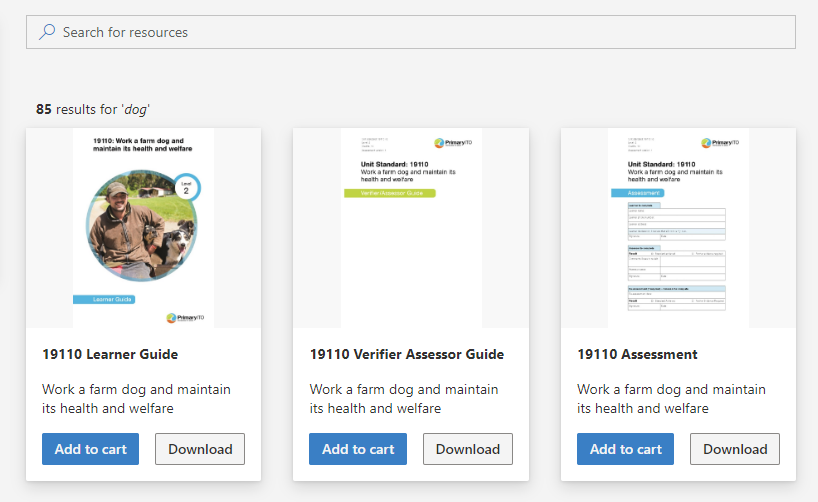The height and width of the screenshot is (502, 818).
Task: Open the Learner Guide cover thumbnail
Action: 143,228
